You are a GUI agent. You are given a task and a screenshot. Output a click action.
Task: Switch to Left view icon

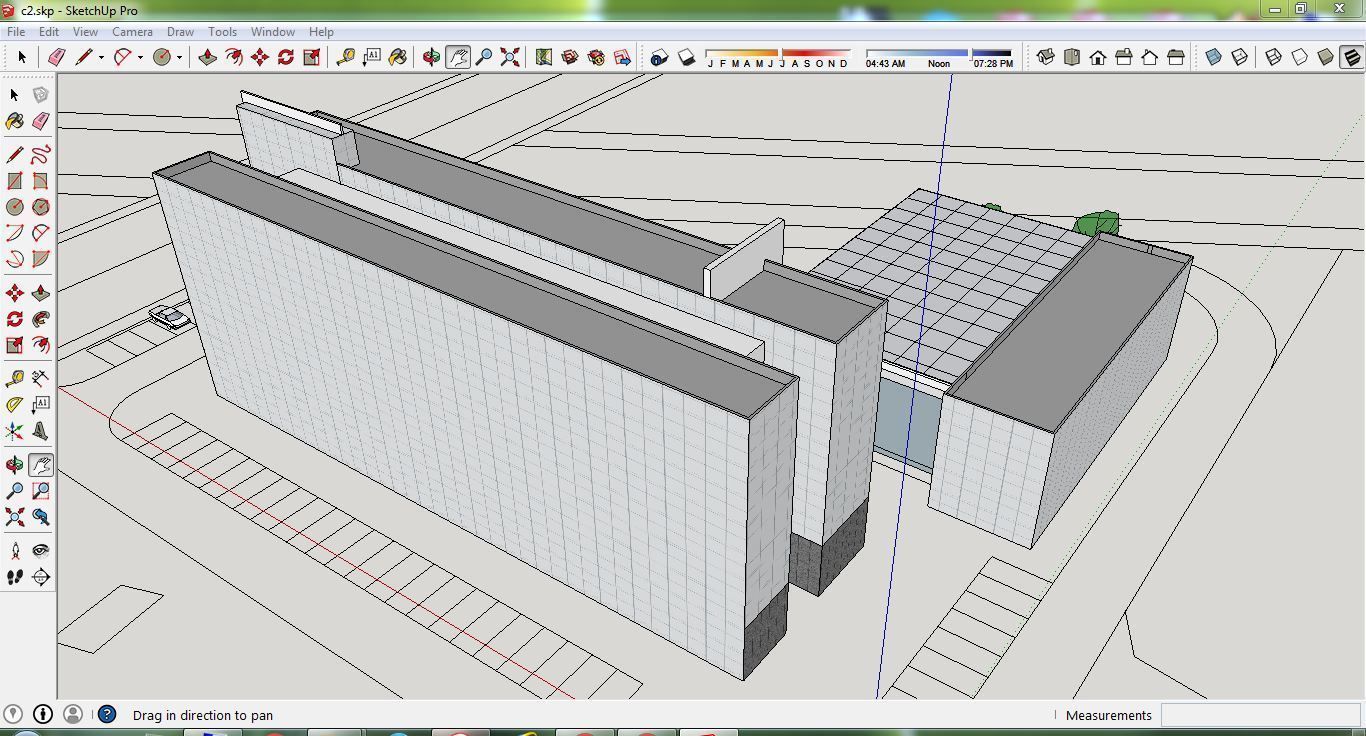(1176, 57)
